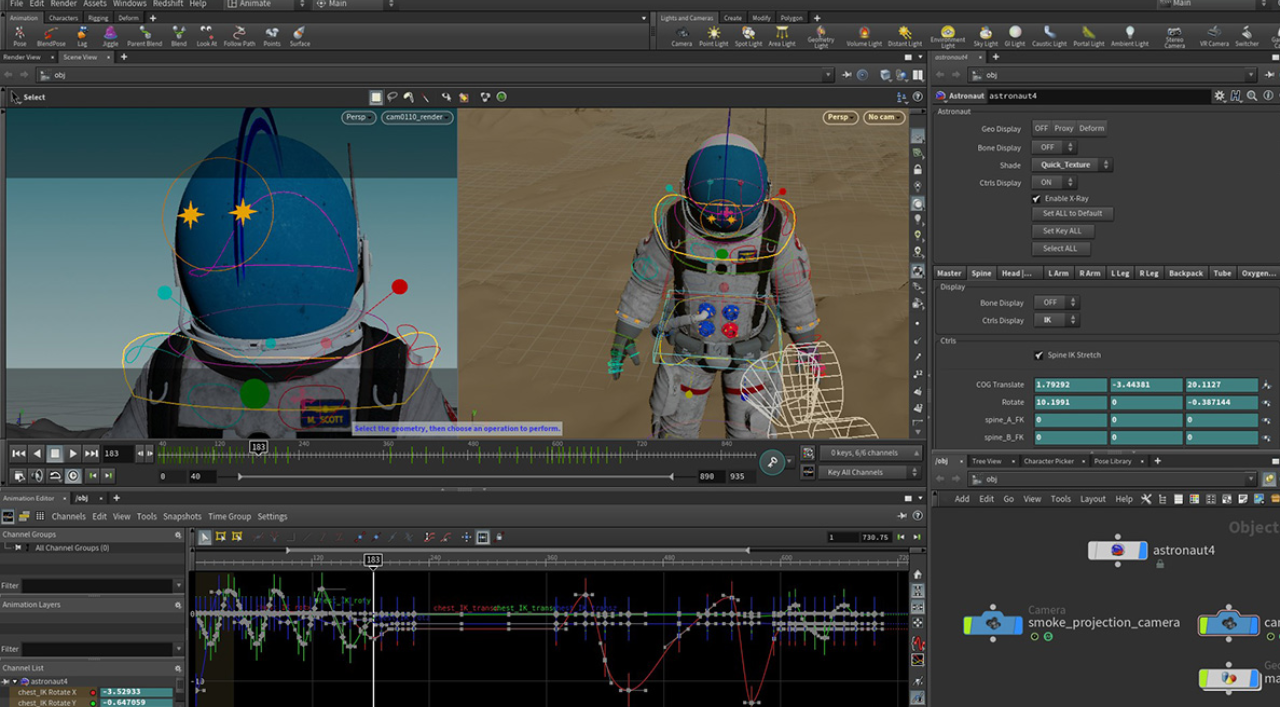Click the Camera shelf tool
Viewport: 1280px width, 720px height.
coord(681,36)
